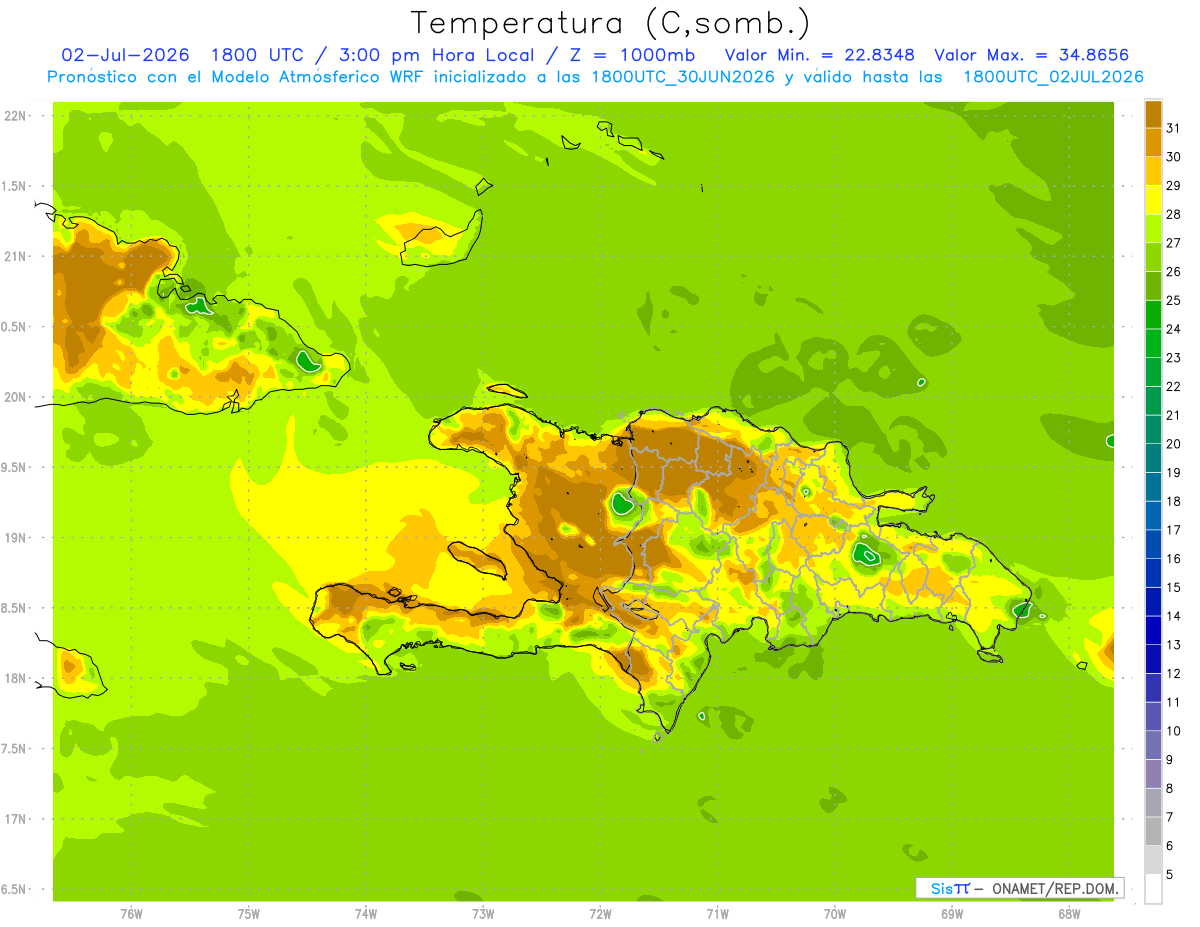Image resolution: width=1200 pixels, height=927 pixels.
Task: Pick the dark blue swatch between 13 and 14
Action: pos(1153,631)
